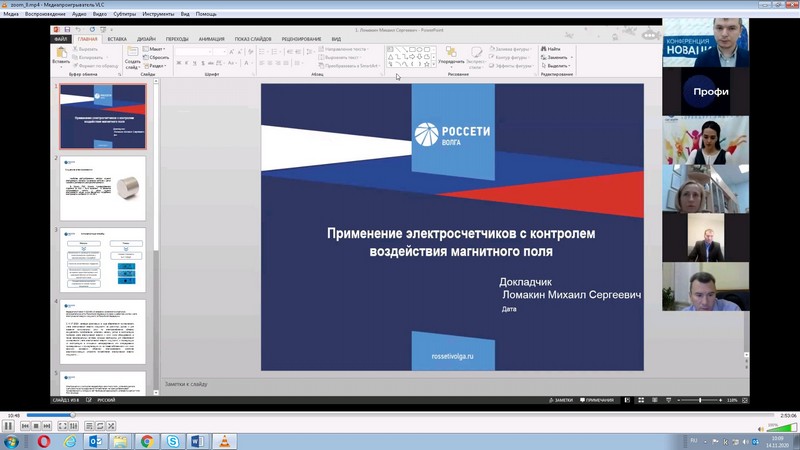Image resolution: width=800 pixels, height=450 pixels.
Task: Adjust the PowerPoint zoom slider
Action: [699, 401]
